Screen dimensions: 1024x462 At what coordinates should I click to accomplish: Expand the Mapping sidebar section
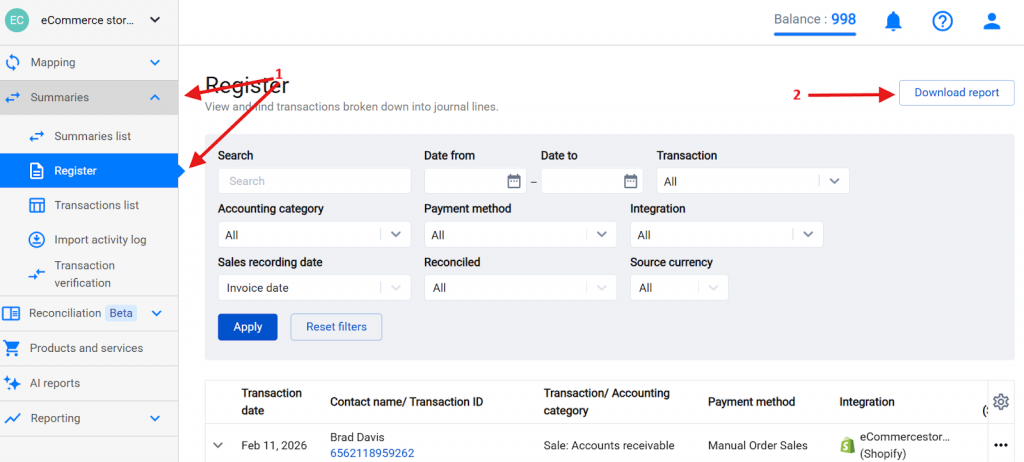point(155,62)
